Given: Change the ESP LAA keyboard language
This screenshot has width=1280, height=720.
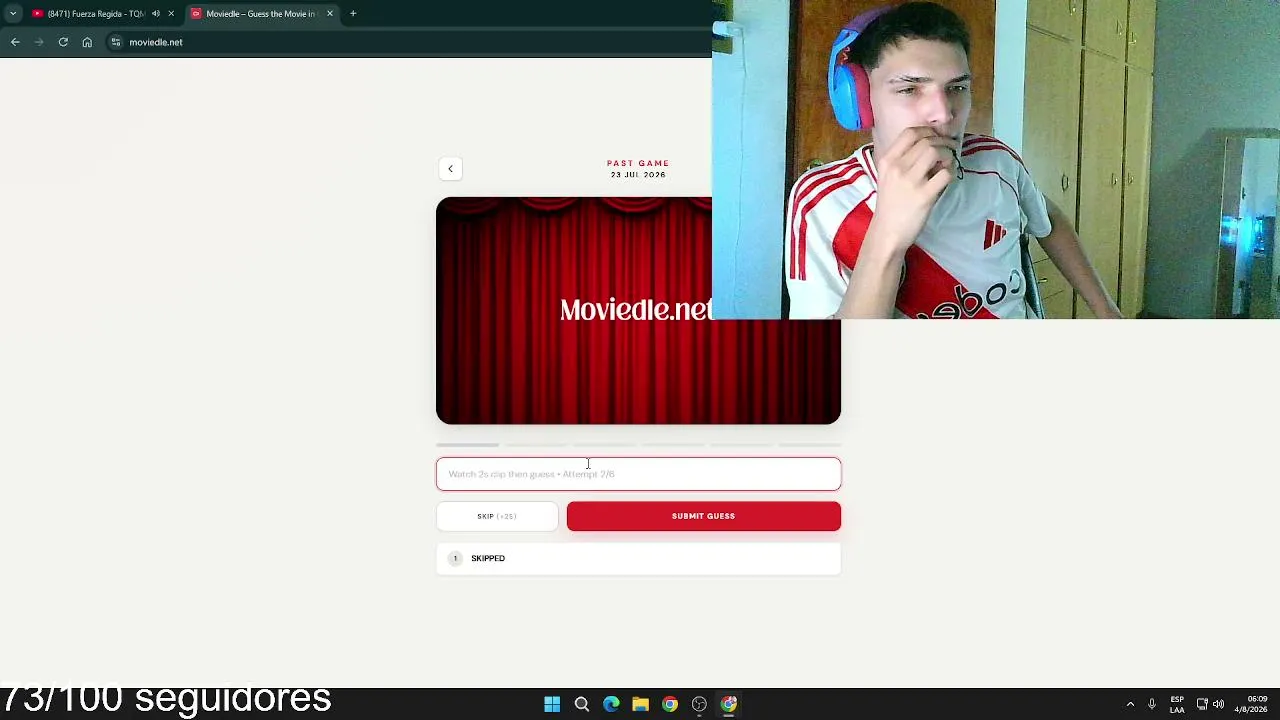Looking at the screenshot, I should 1177,704.
